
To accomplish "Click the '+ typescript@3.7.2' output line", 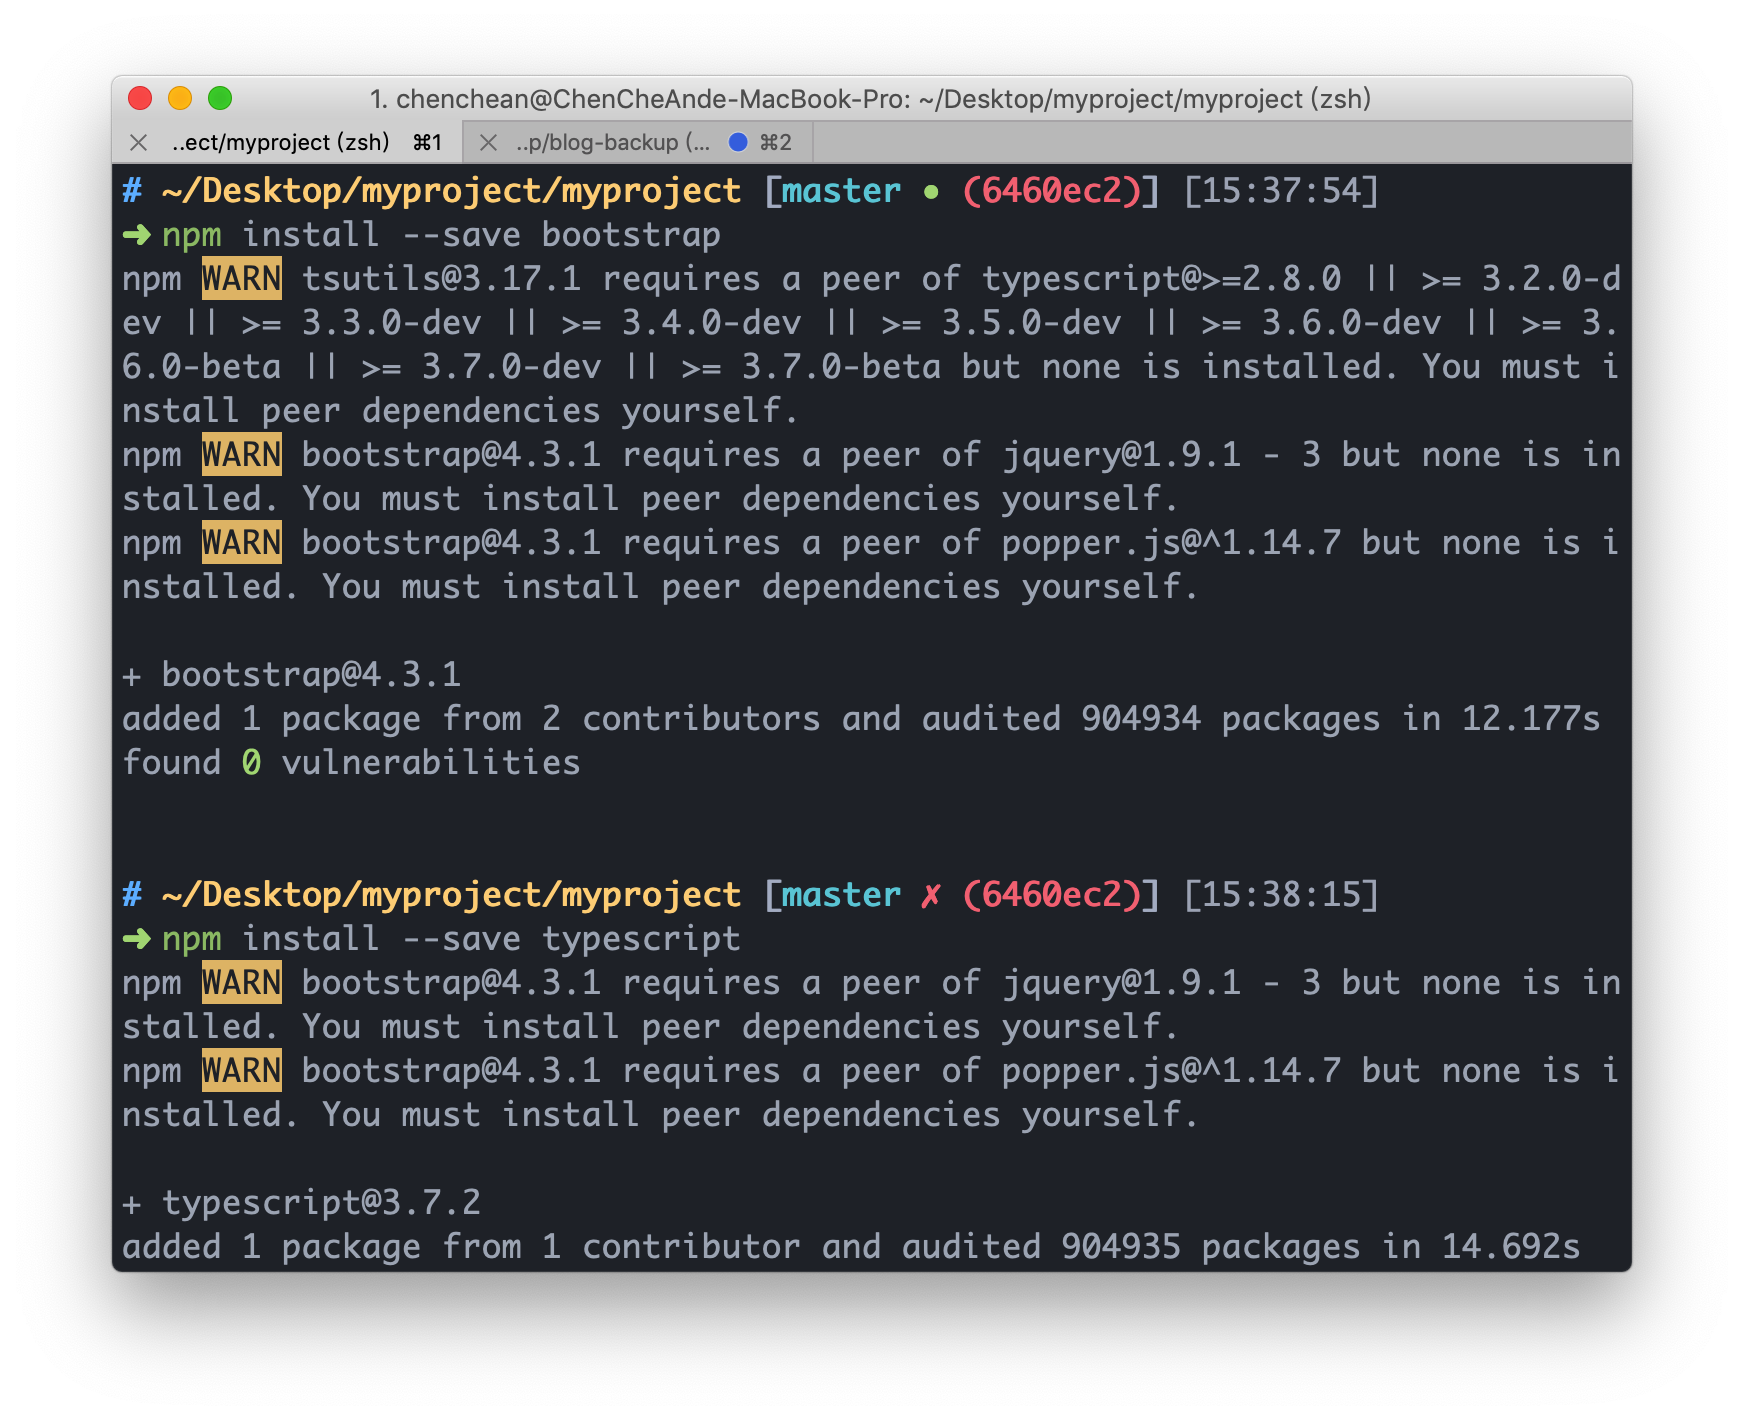I will tap(301, 1203).
